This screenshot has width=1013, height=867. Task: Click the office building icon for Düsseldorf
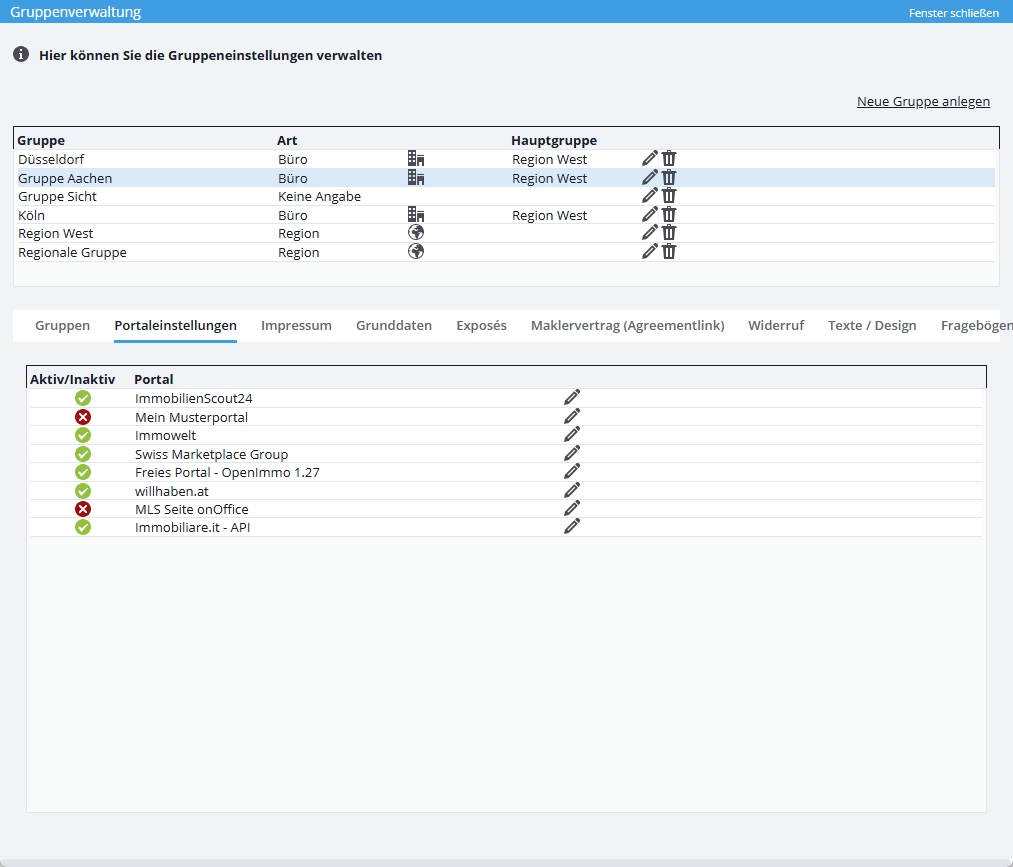click(416, 158)
